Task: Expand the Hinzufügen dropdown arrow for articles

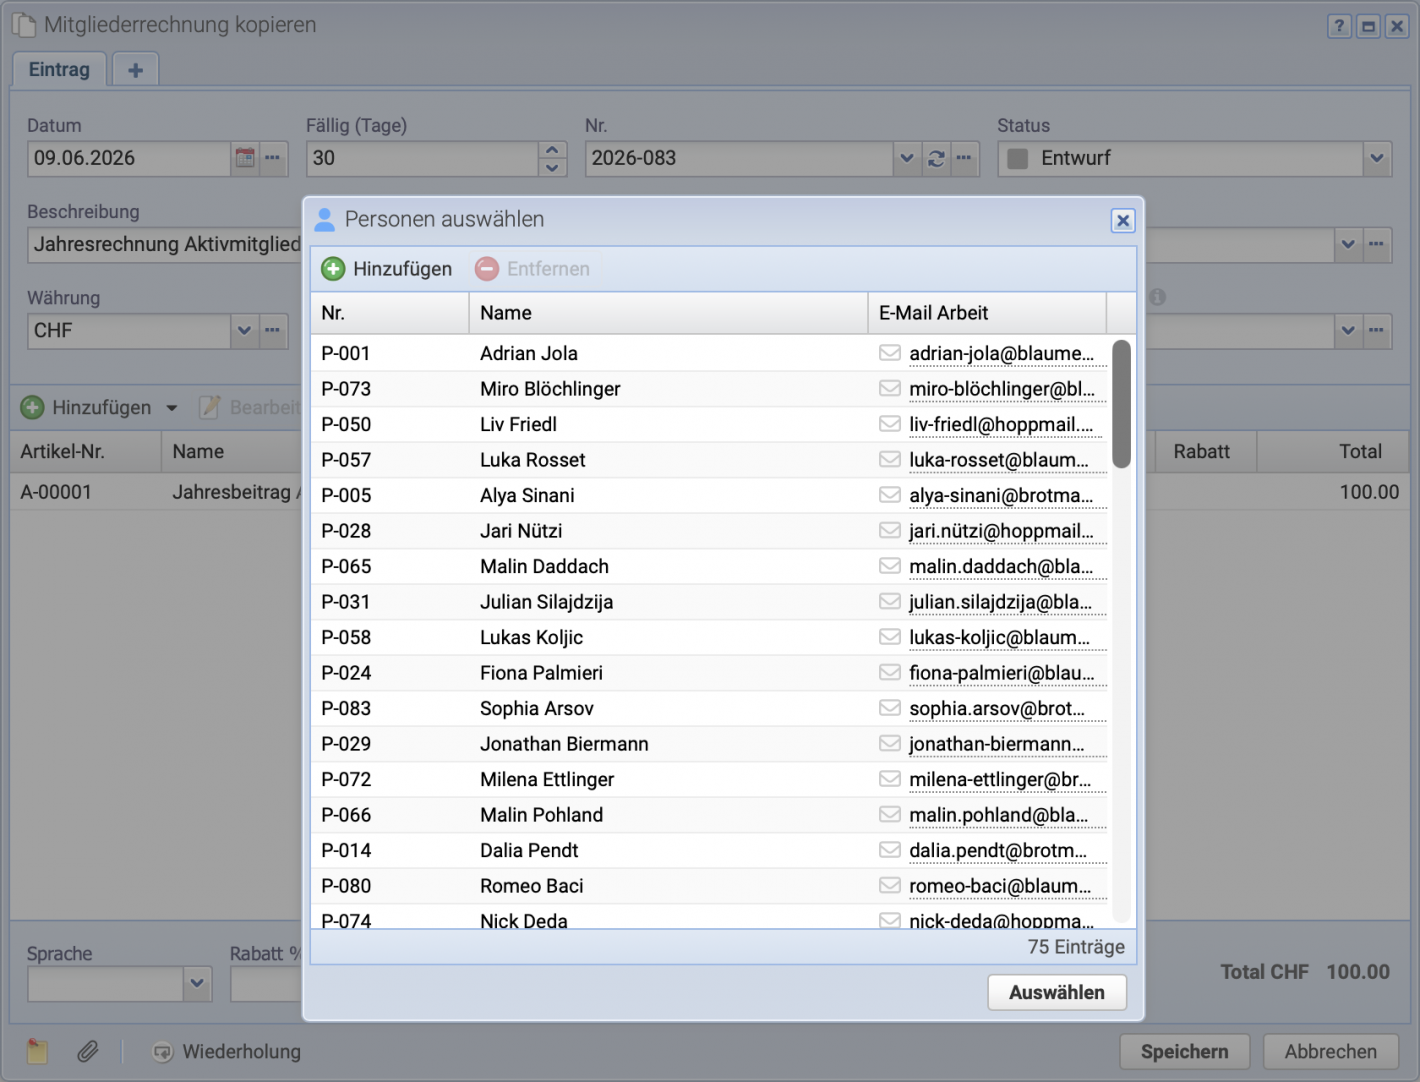Action: coord(172,408)
